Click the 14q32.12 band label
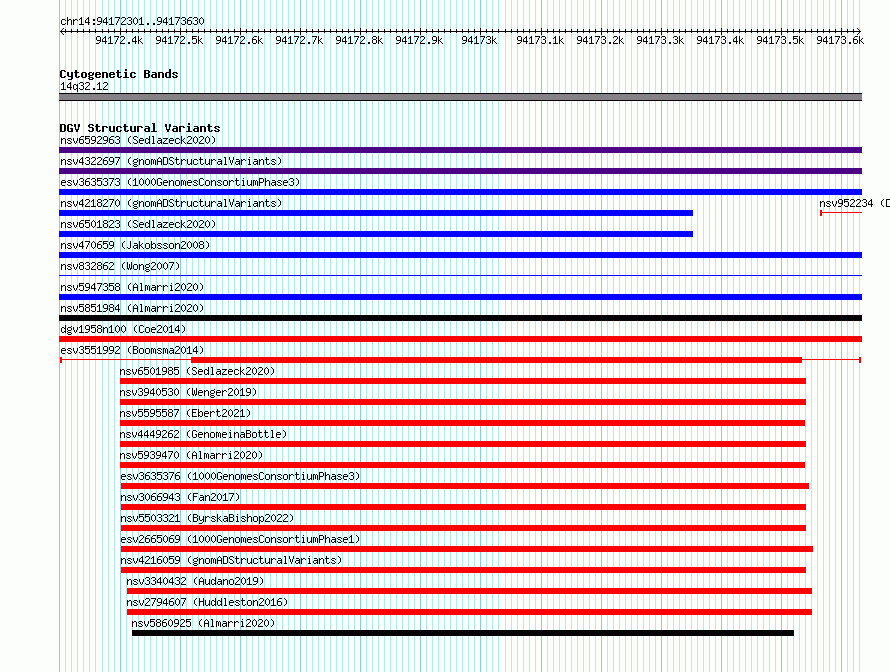This screenshot has width=890, height=672. click(84, 86)
